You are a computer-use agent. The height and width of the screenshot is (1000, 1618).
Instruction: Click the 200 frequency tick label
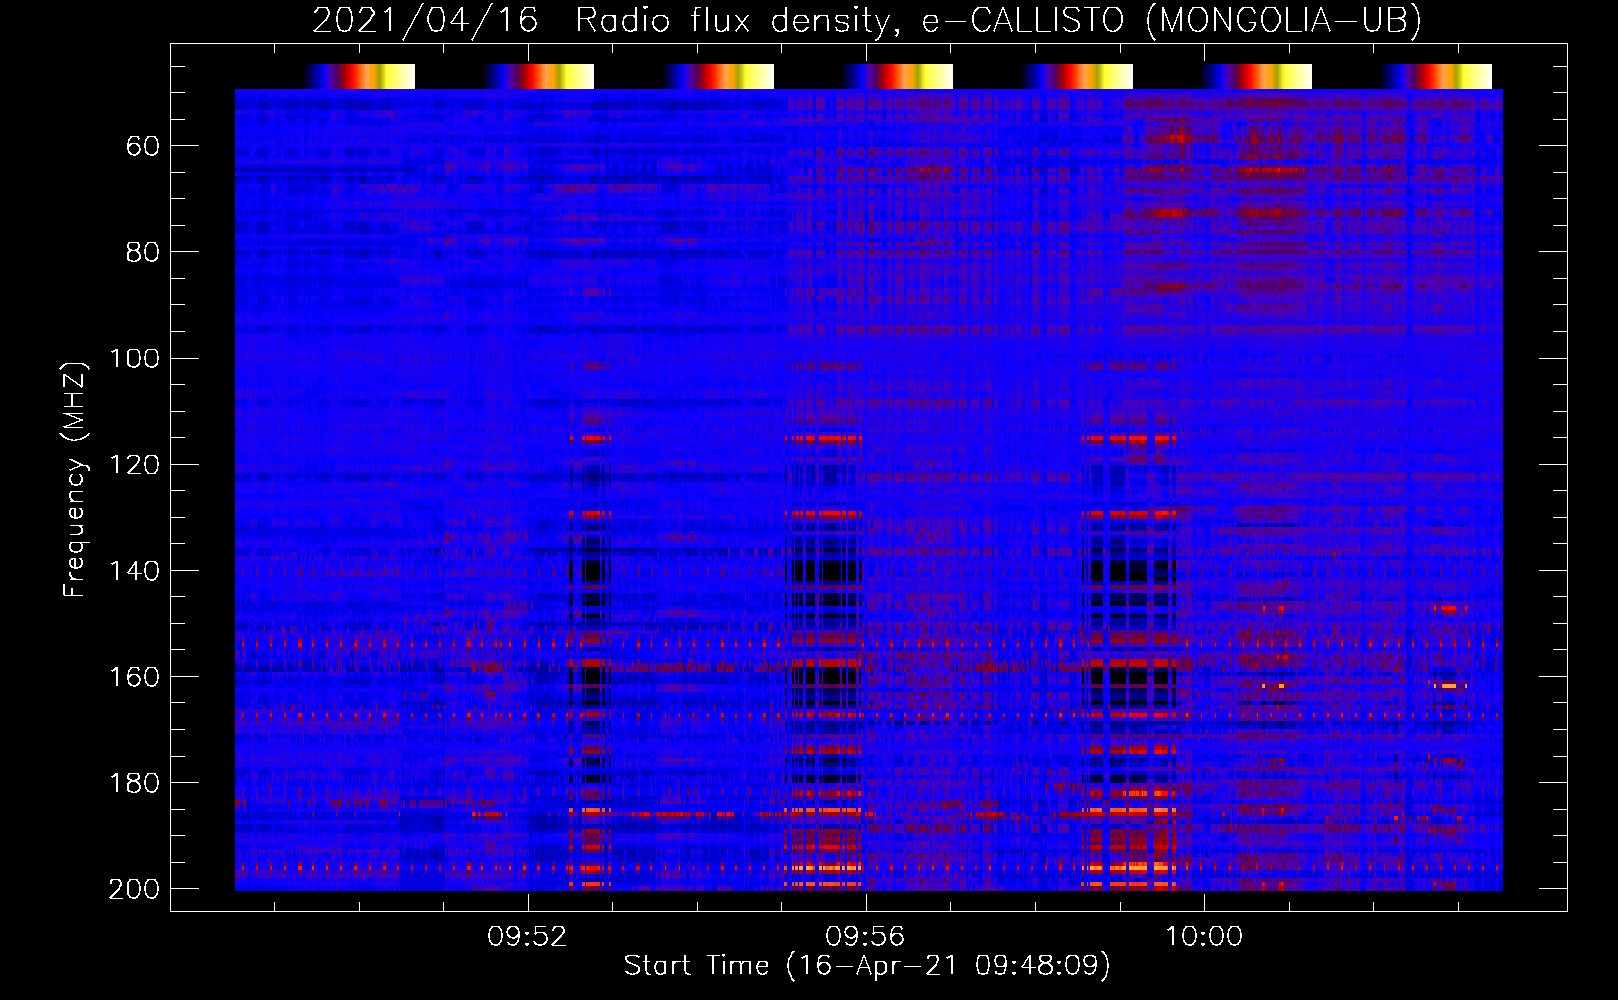pos(134,889)
